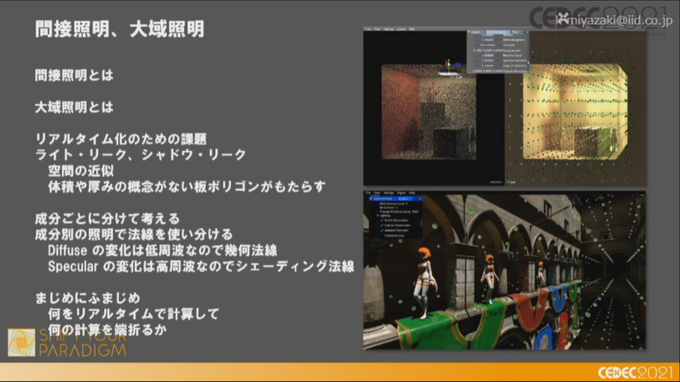Click scrollbar of Cornell box properties panel
Screen dimensions: 680x382
click(x=529, y=62)
